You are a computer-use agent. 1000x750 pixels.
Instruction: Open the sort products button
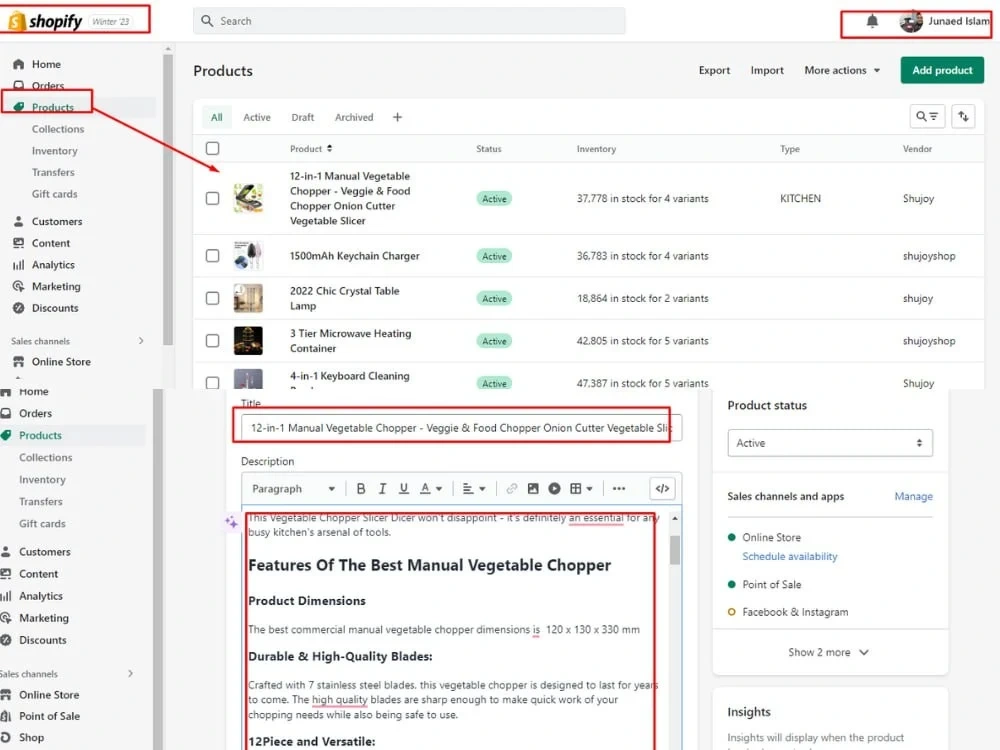coord(963,116)
